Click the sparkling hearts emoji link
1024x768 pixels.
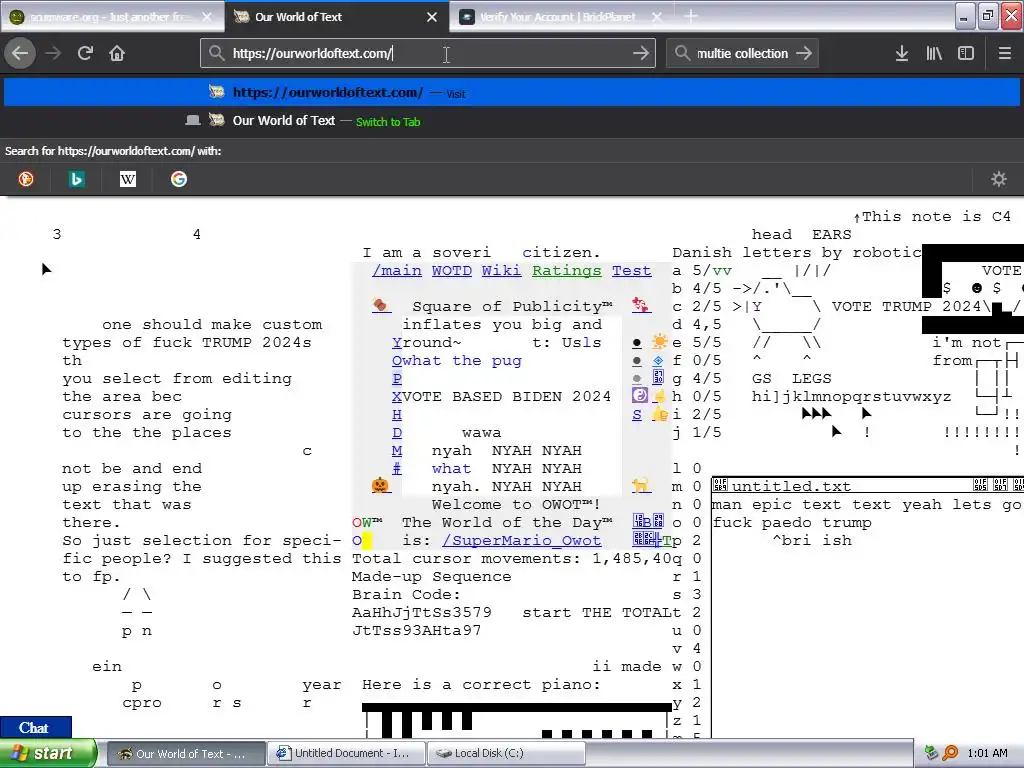[641, 305]
